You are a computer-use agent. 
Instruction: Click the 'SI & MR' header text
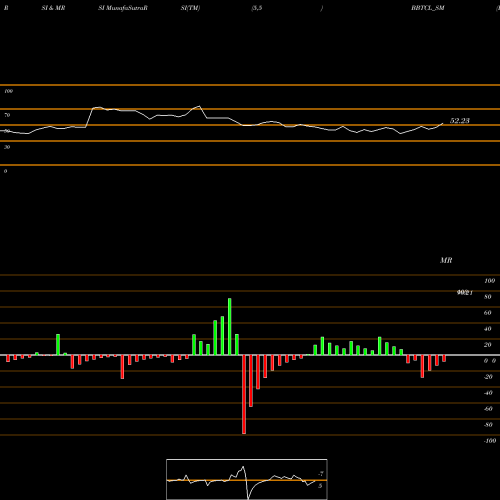[53, 8]
